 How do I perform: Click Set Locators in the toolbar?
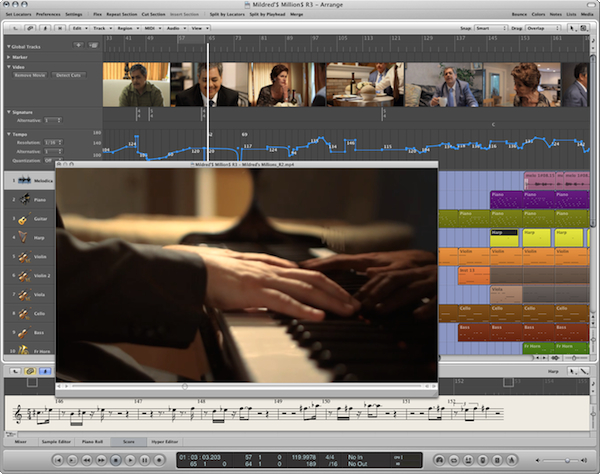tap(18, 14)
